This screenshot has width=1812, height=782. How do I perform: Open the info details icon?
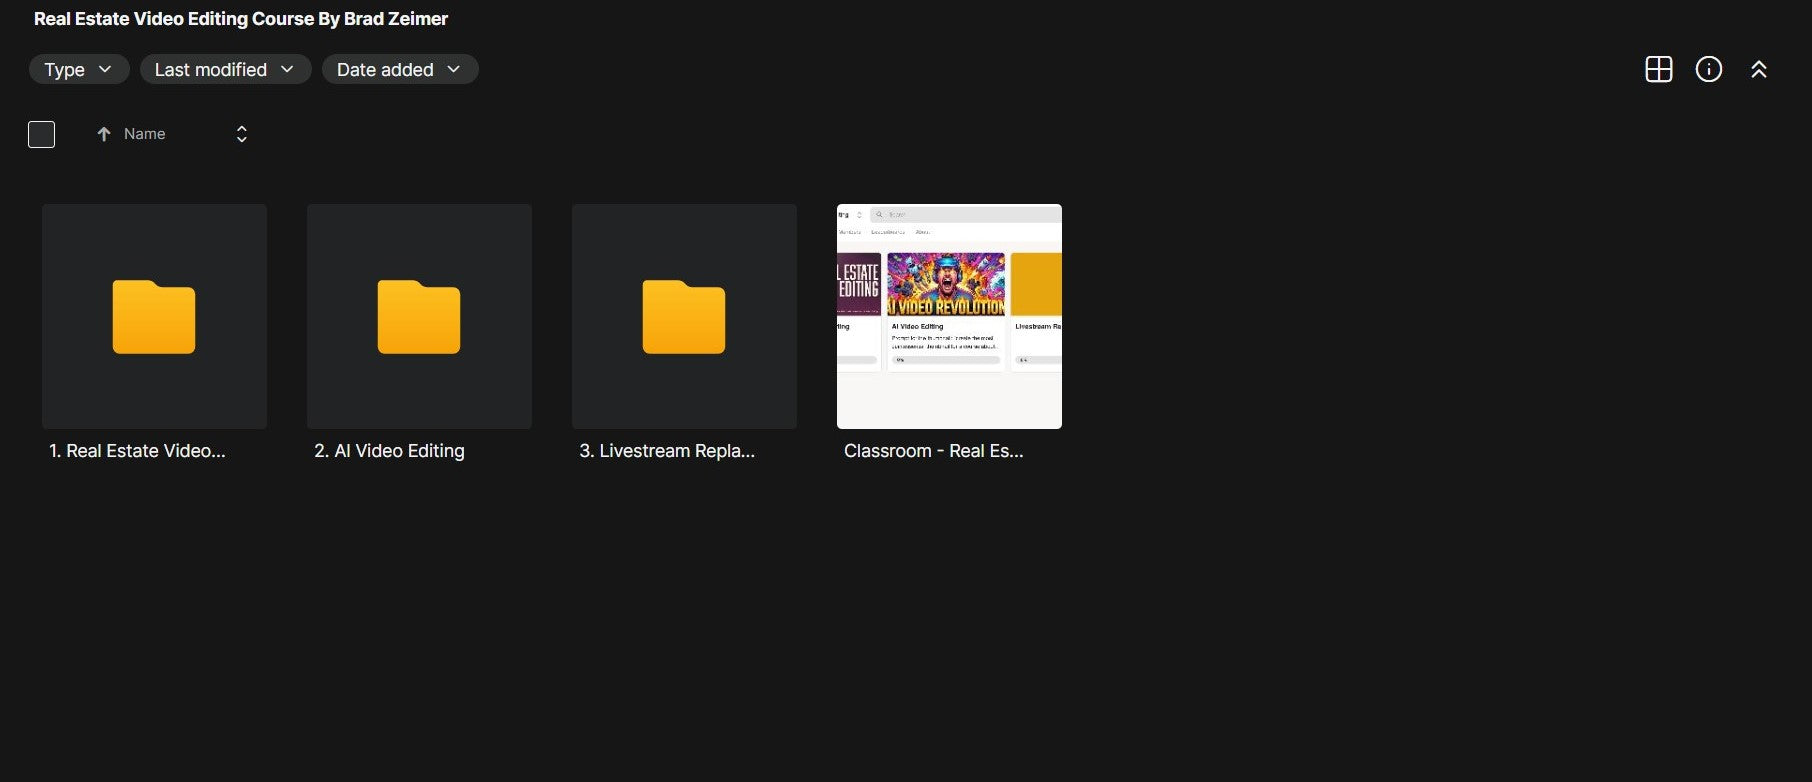point(1709,69)
